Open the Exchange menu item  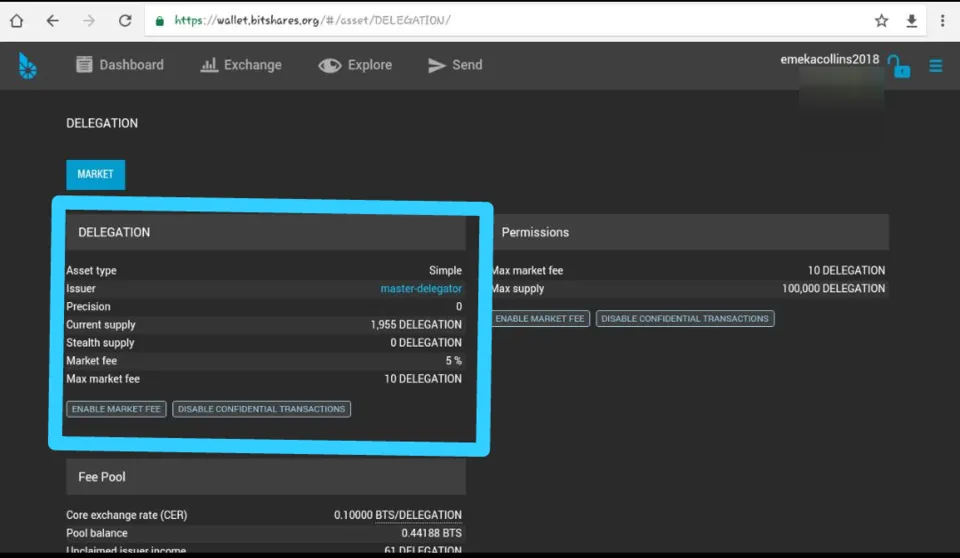(x=241, y=64)
